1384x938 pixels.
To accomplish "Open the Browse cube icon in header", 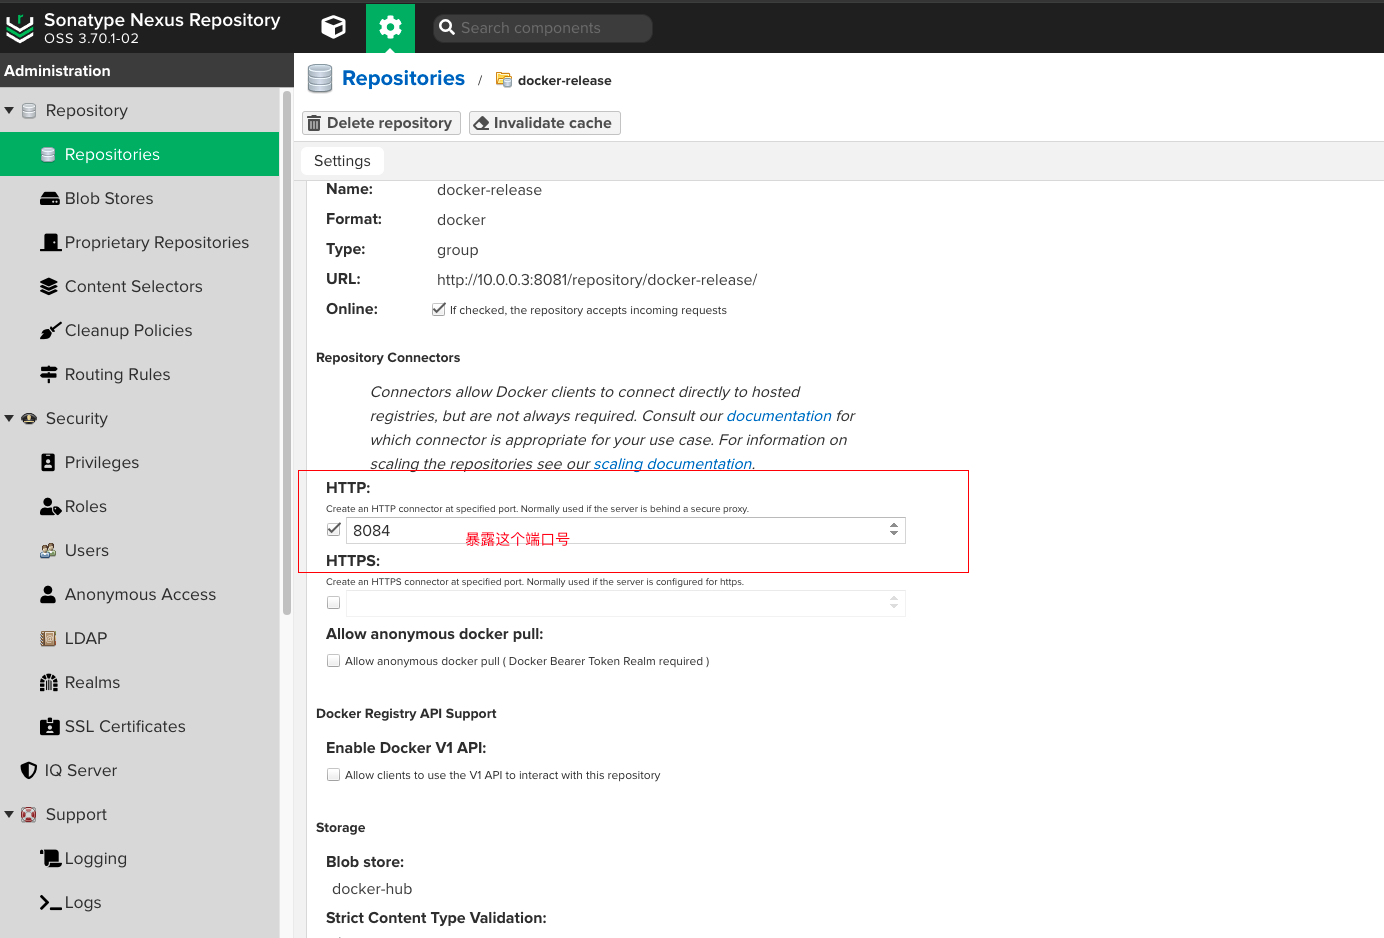I will coord(333,27).
